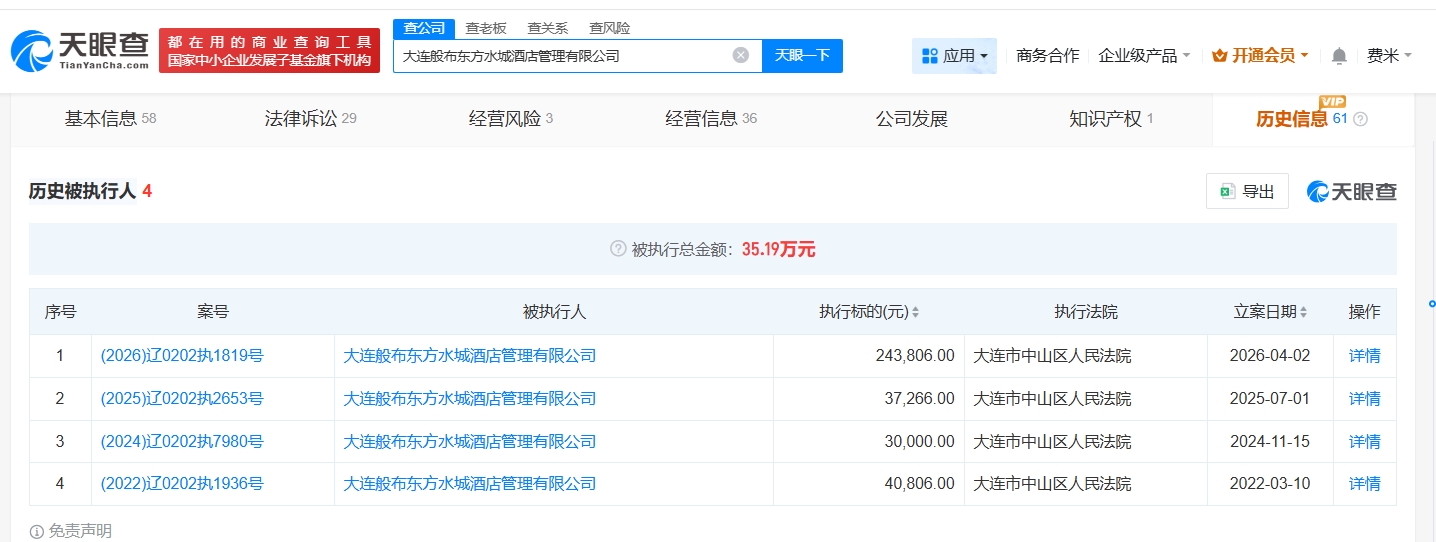Click the help icon by 被执行总金额
The width and height of the screenshot is (1436, 542).
(x=618, y=249)
